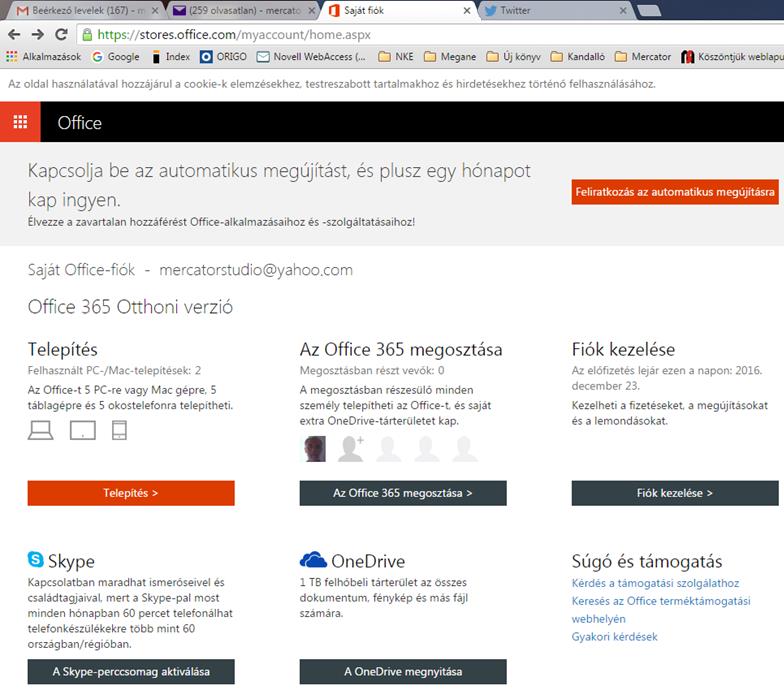Open the Gyakori kérdések link

pyautogui.click(x=614, y=636)
